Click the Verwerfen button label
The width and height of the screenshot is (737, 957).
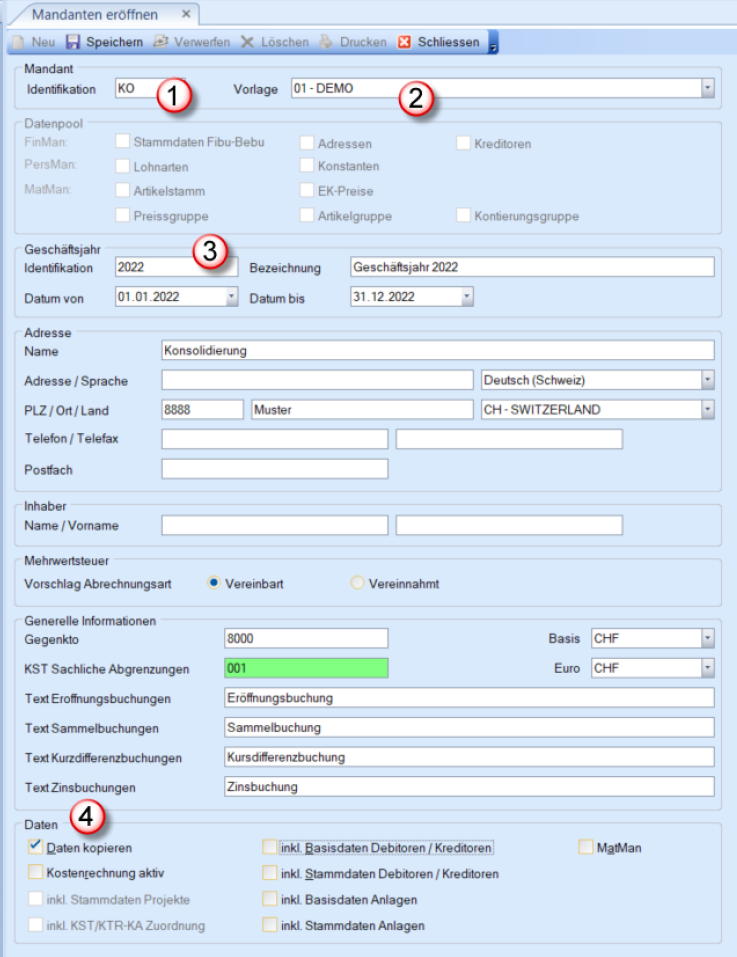[x=202, y=42]
